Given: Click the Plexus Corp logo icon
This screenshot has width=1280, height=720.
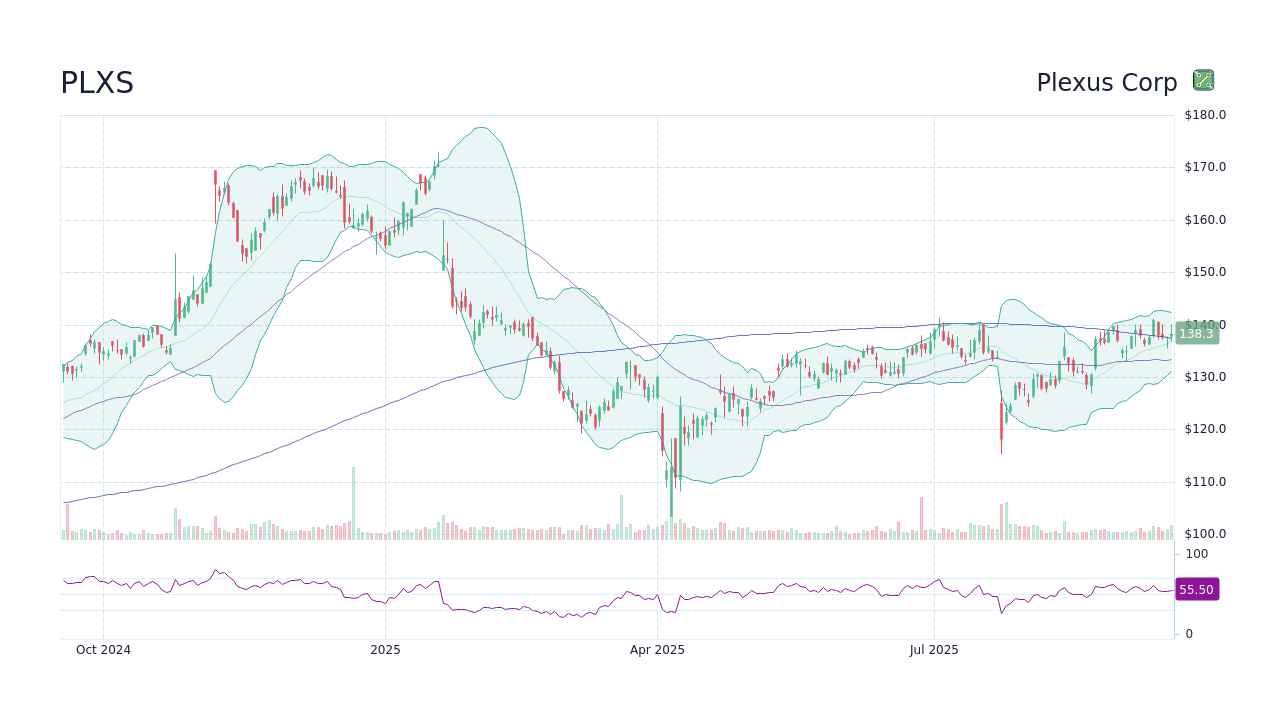Looking at the screenshot, I should 1203,81.
